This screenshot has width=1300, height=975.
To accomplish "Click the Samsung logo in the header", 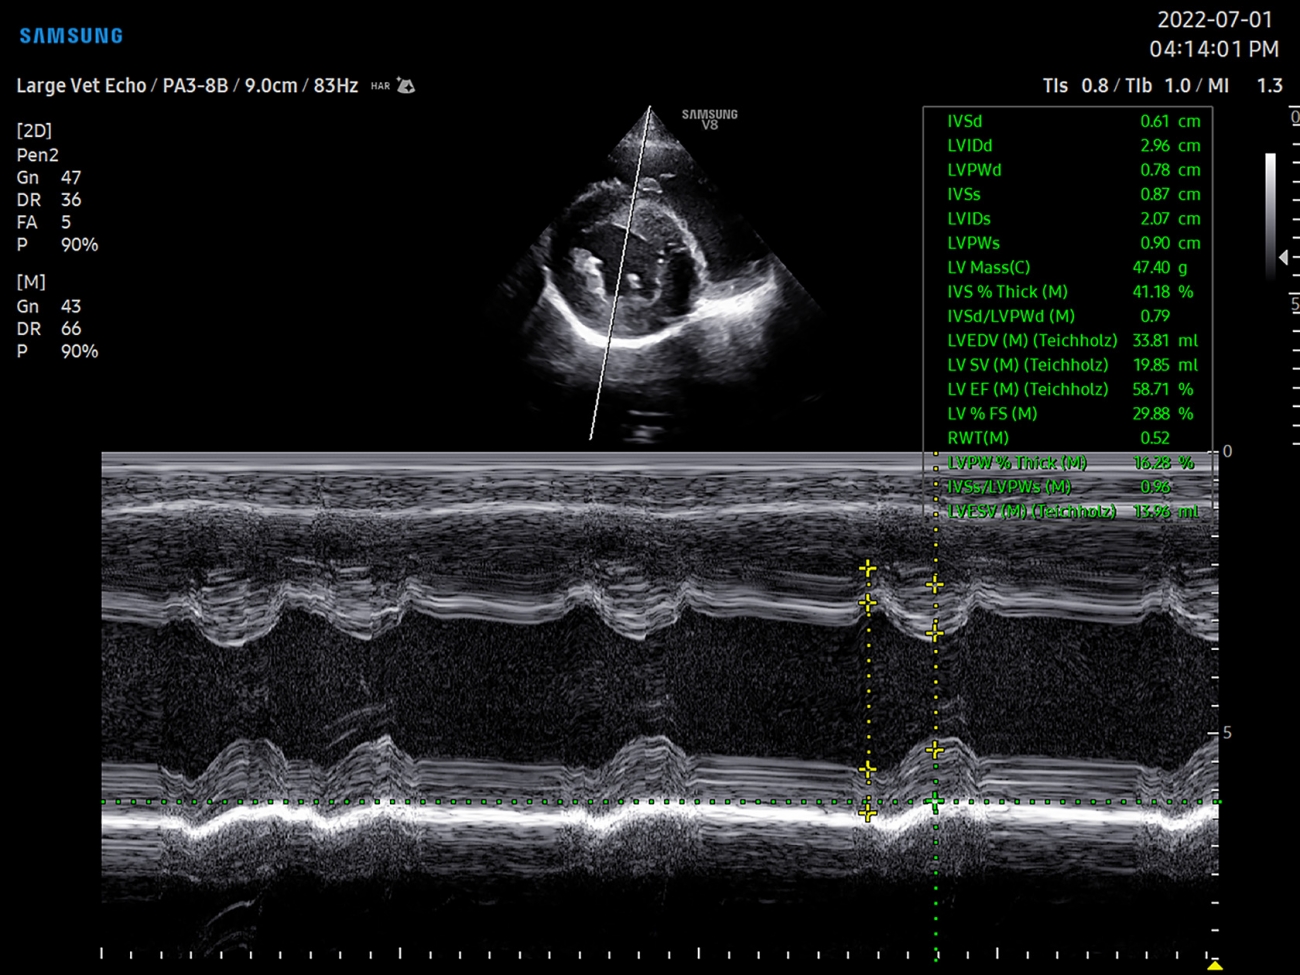I will coord(71,36).
